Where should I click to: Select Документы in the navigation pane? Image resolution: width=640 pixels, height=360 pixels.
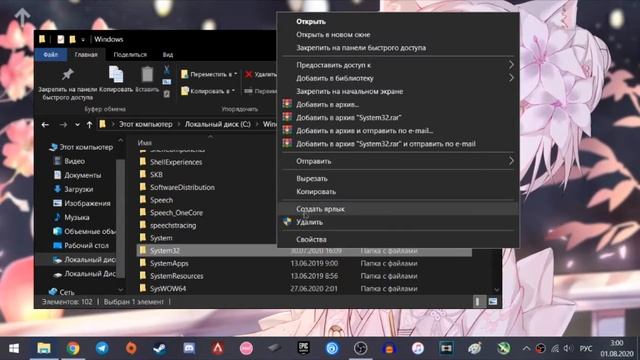(x=82, y=175)
